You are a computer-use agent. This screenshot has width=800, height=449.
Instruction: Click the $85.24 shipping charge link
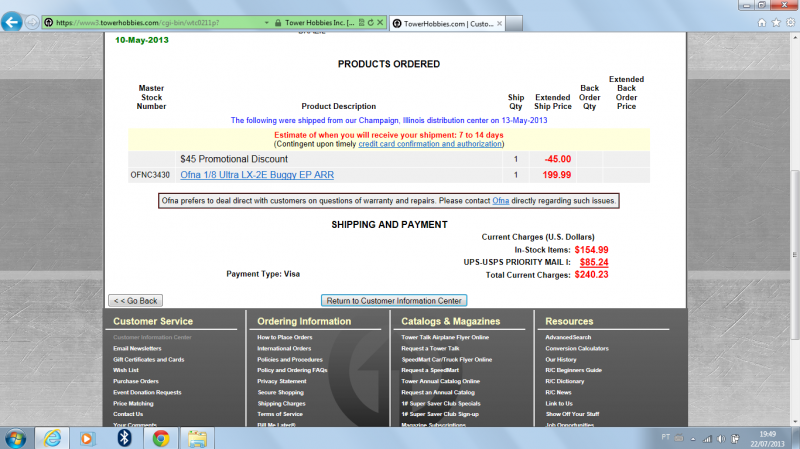[594, 262]
